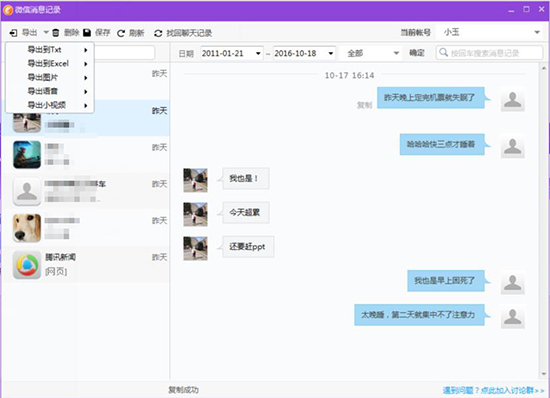Click the 复制 copy link beside first message
Viewport: 550px width, 398px height.
(x=364, y=105)
